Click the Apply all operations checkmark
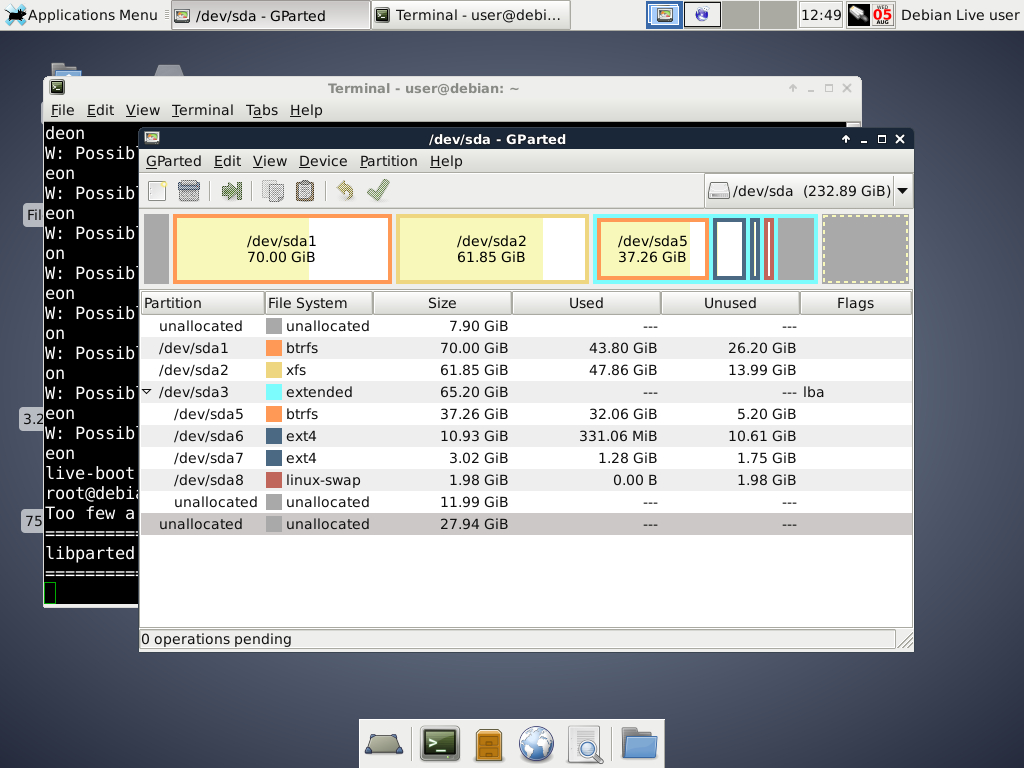The width and height of the screenshot is (1024, 768). 378,190
